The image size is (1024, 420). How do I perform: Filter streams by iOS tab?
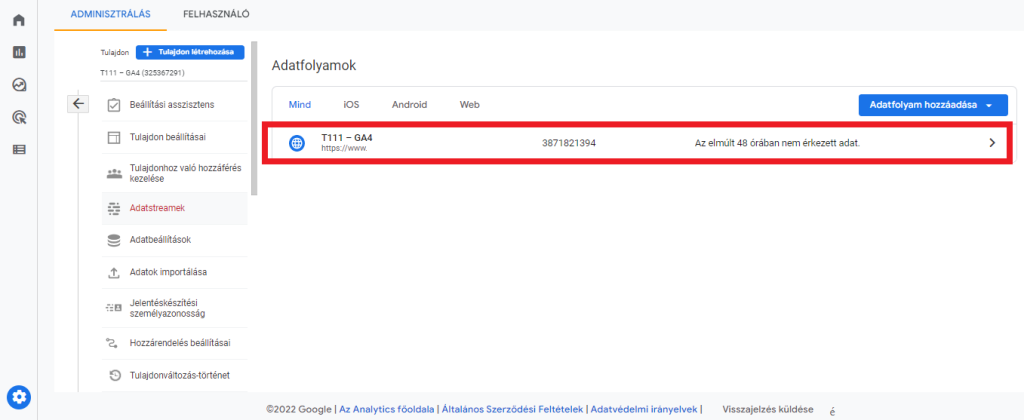click(351, 105)
